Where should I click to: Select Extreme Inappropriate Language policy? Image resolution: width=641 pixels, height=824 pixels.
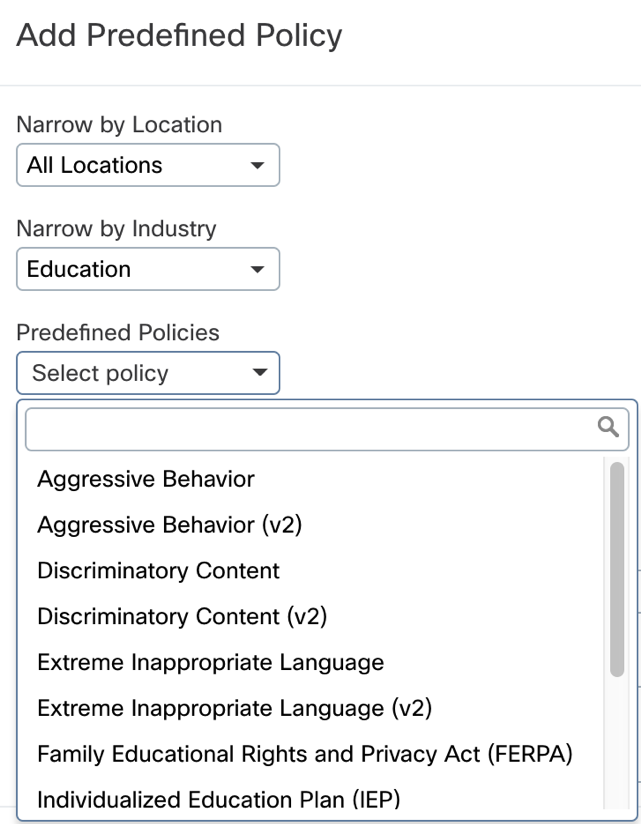210,662
